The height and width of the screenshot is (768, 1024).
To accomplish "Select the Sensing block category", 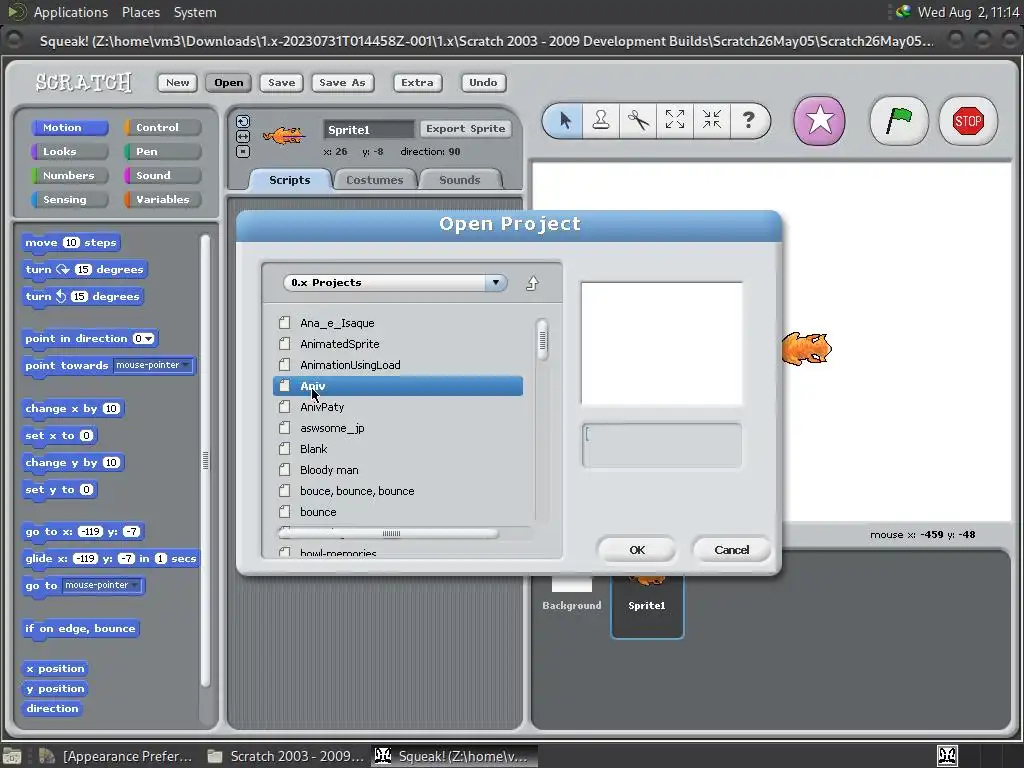I will 69,200.
